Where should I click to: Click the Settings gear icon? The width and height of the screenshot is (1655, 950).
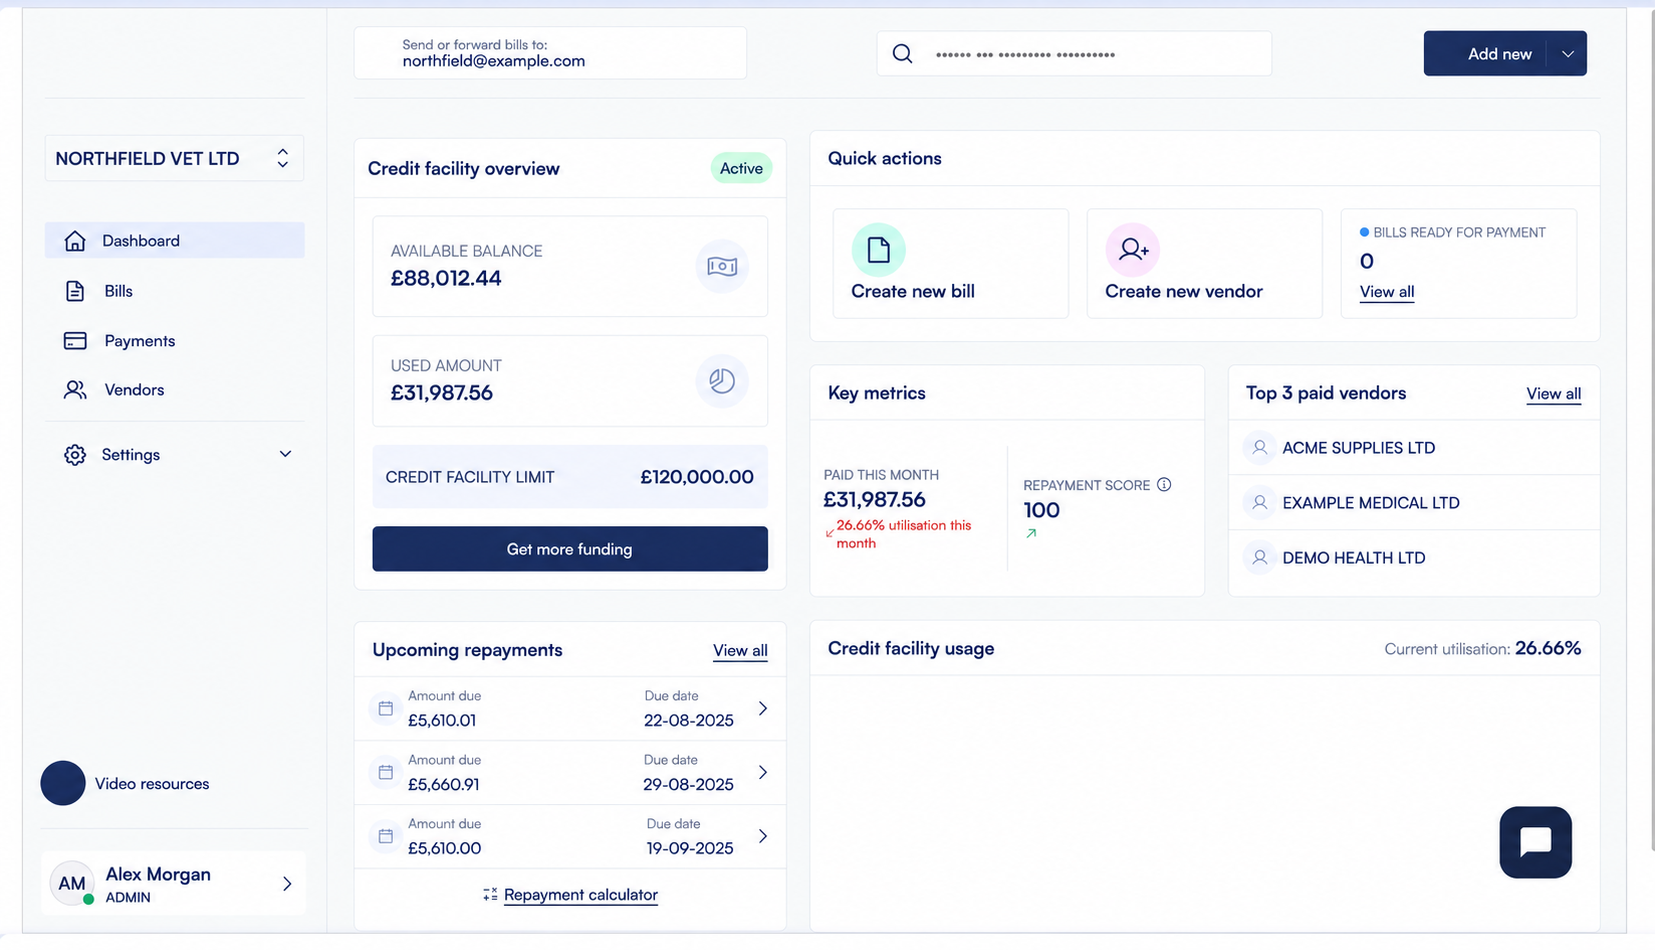pos(75,455)
